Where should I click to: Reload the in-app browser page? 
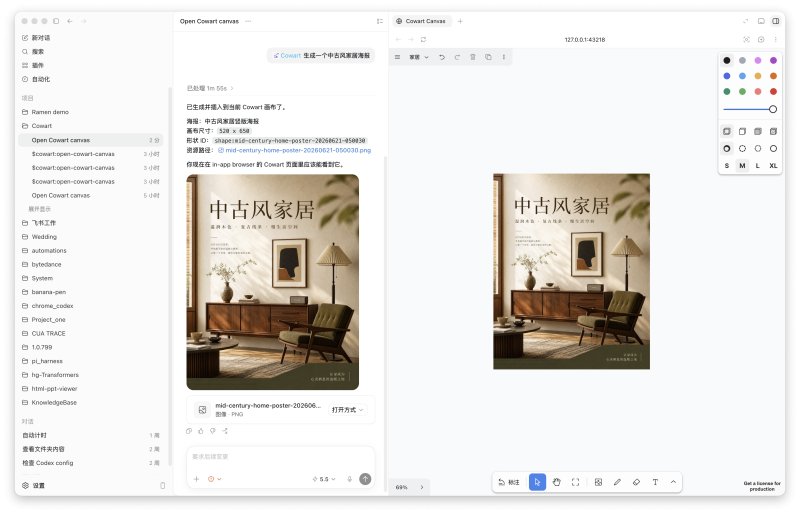(423, 39)
